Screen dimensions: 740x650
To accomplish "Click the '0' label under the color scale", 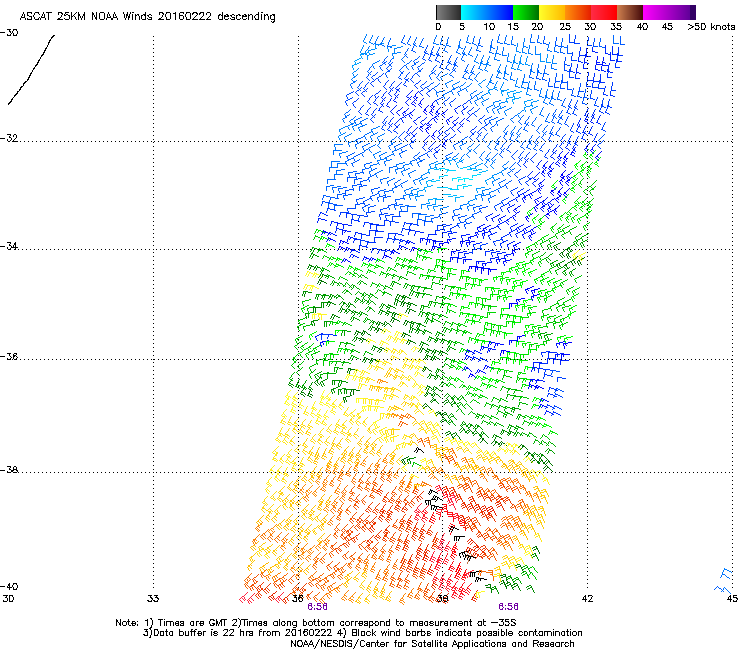I will (x=438, y=27).
